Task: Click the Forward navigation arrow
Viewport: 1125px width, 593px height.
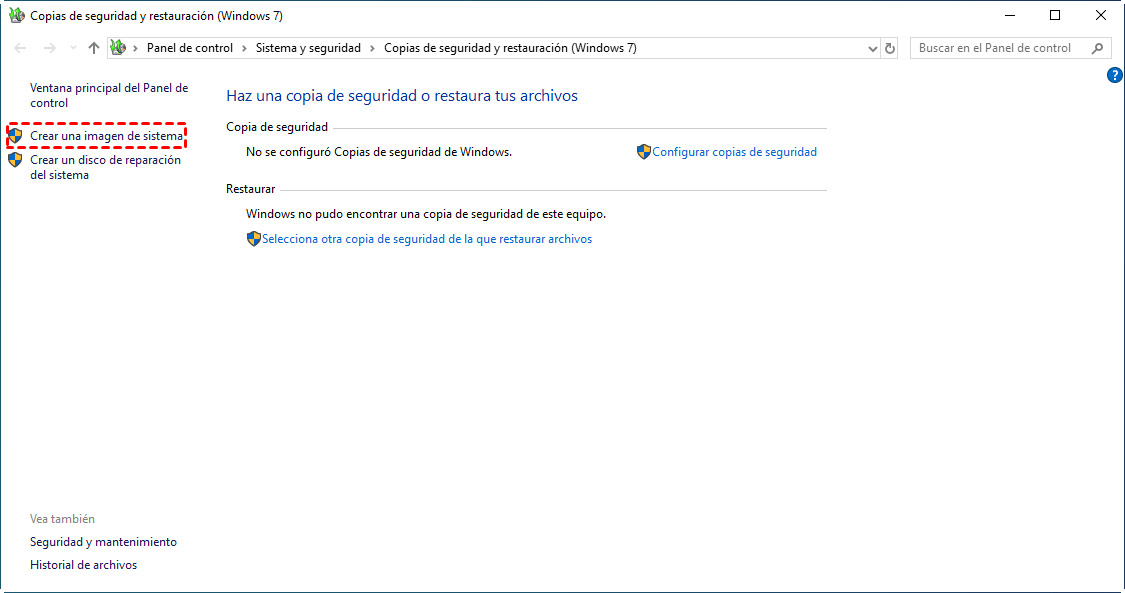Action: click(50, 48)
